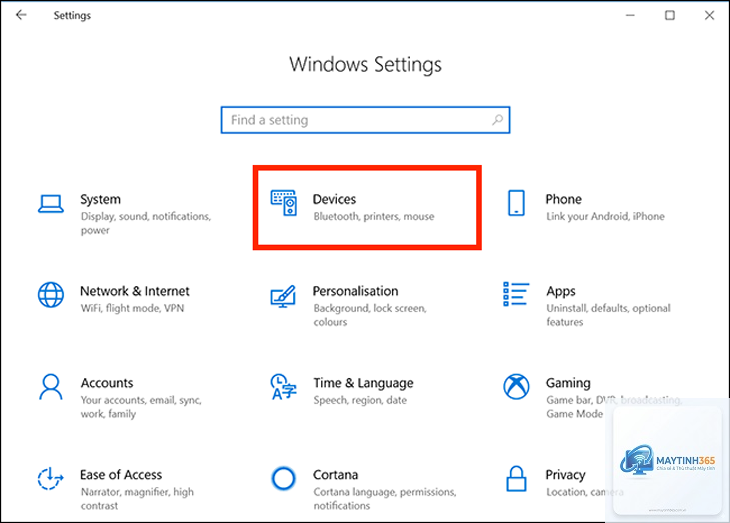Viewport: 730px width, 523px height.
Task: Go back using the back arrow
Action: (21, 15)
